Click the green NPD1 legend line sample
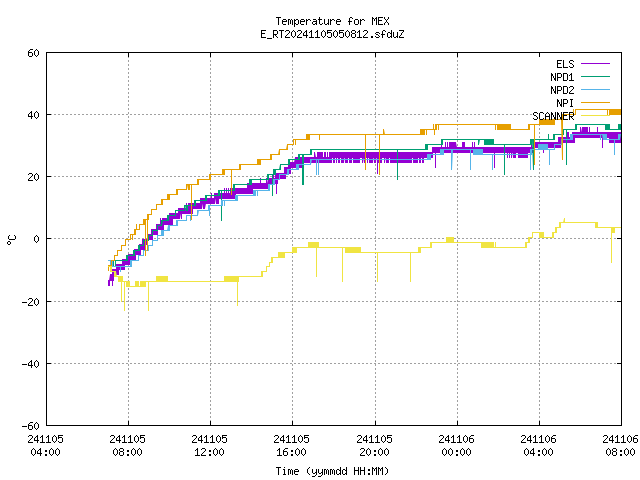Image resolution: width=640 pixels, height=480 pixels. [x=596, y=77]
